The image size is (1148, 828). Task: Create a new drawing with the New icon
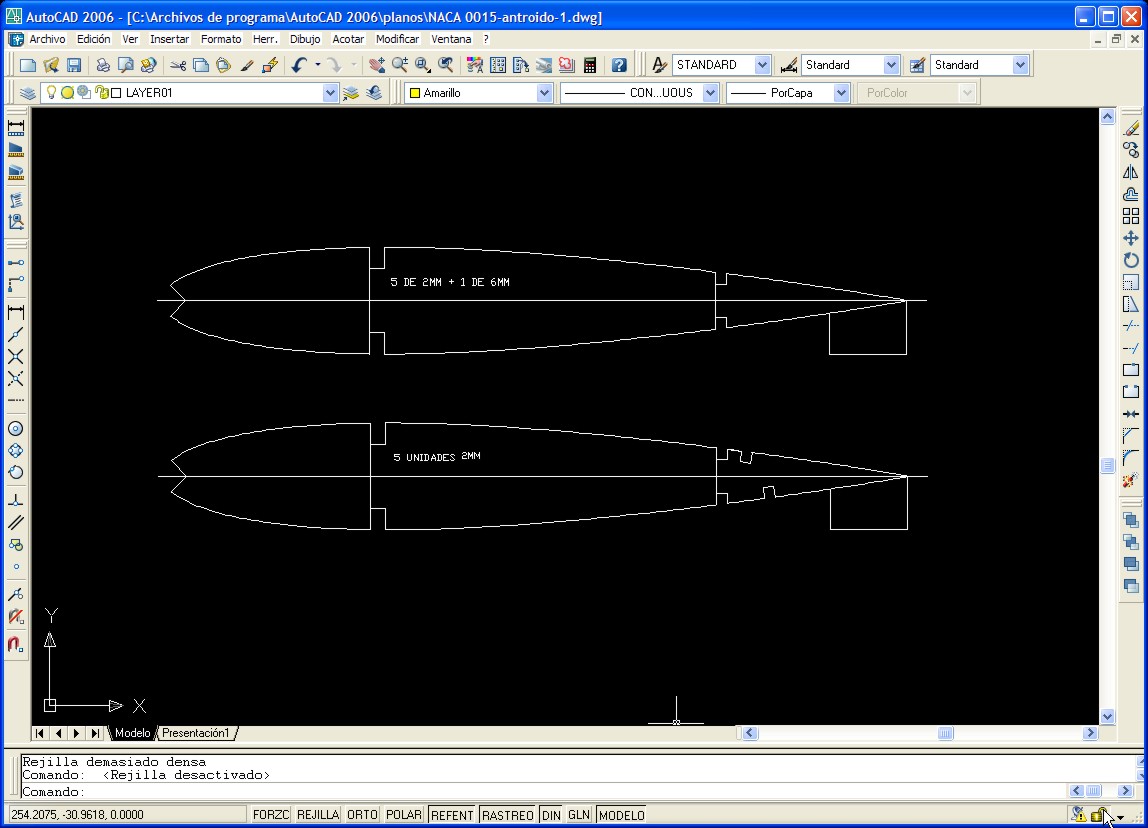coord(28,65)
